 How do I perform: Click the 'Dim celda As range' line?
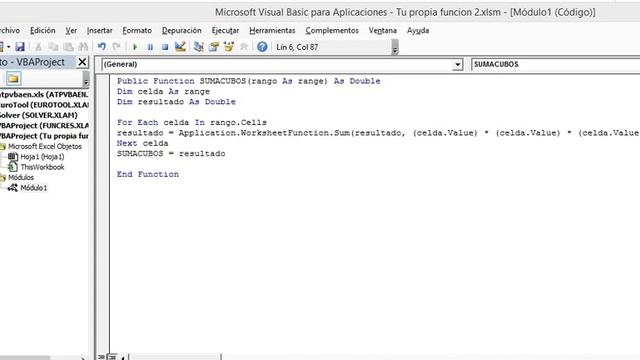pos(163,91)
